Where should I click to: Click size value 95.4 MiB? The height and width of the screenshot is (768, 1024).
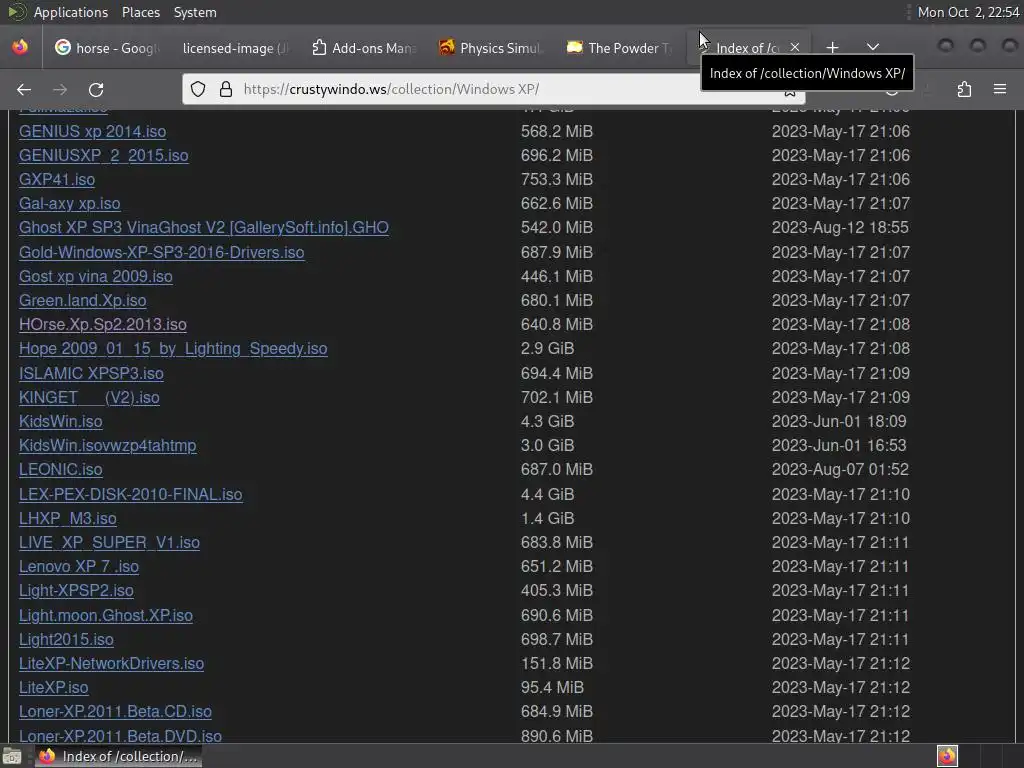point(552,688)
